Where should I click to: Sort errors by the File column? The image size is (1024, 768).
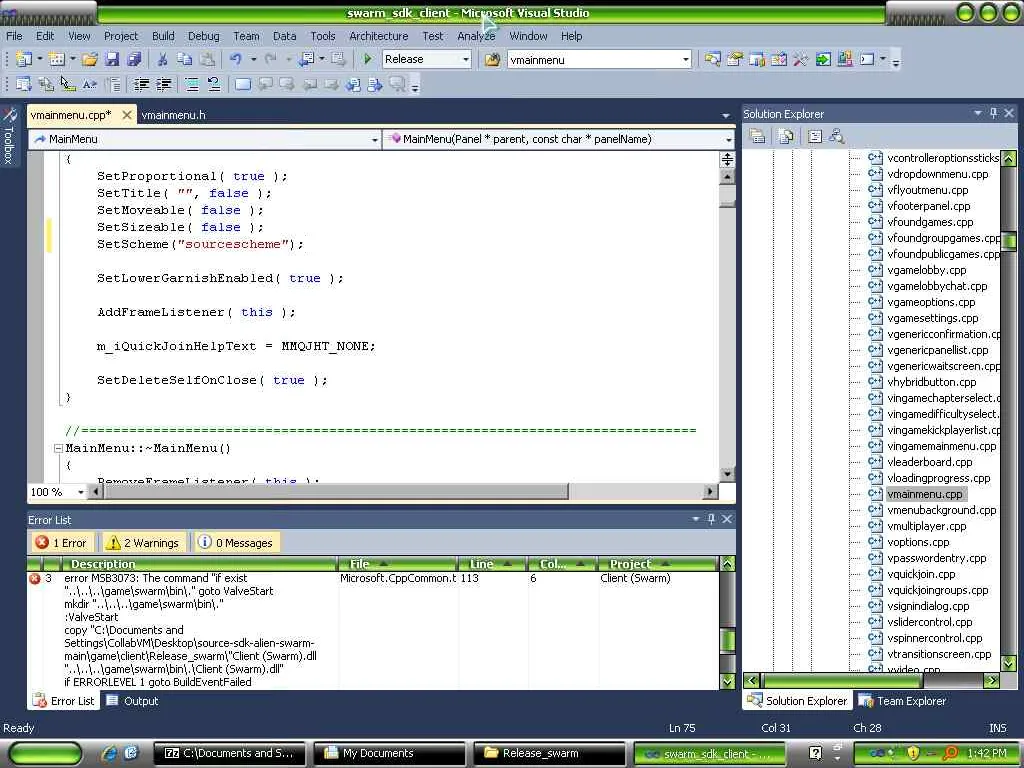[397, 564]
